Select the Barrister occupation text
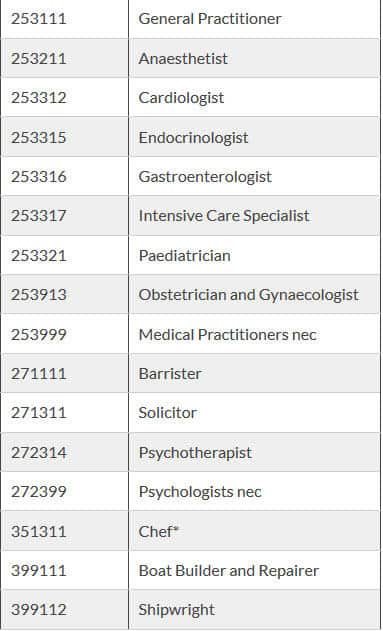Viewport: 383px width, 631px height. pos(170,374)
